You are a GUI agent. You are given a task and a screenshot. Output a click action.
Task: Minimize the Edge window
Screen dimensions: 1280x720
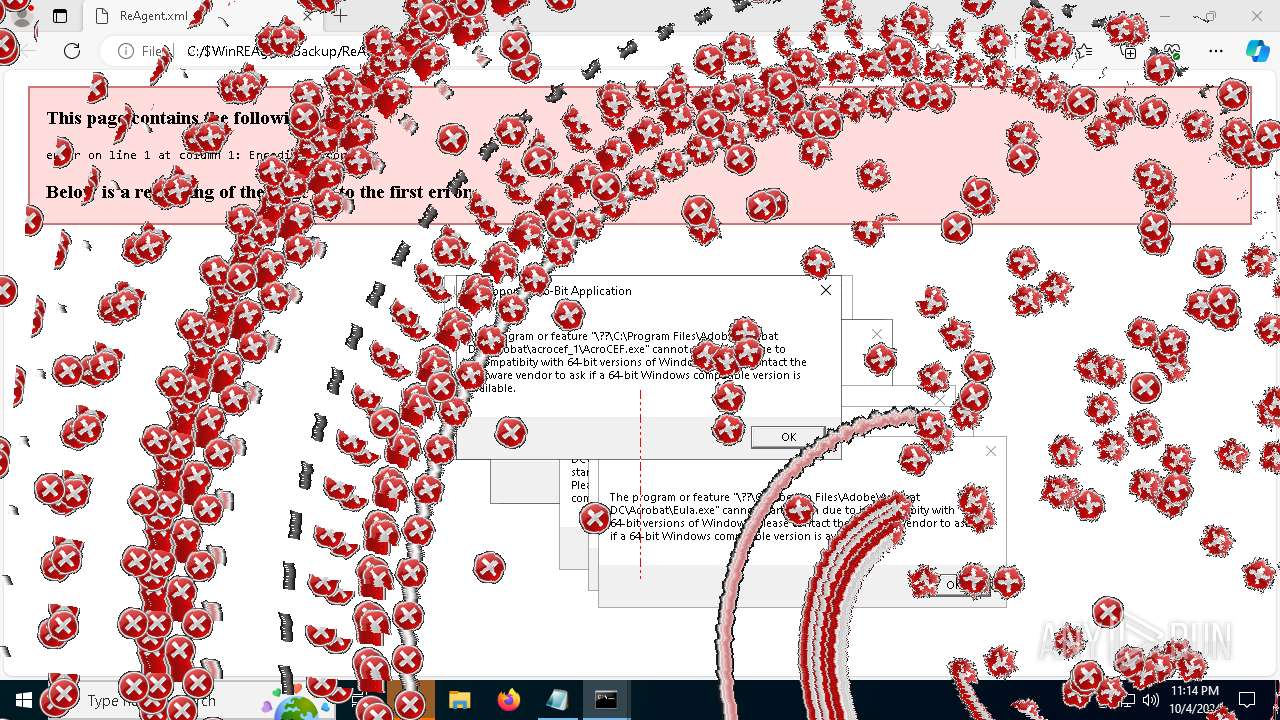click(1165, 16)
